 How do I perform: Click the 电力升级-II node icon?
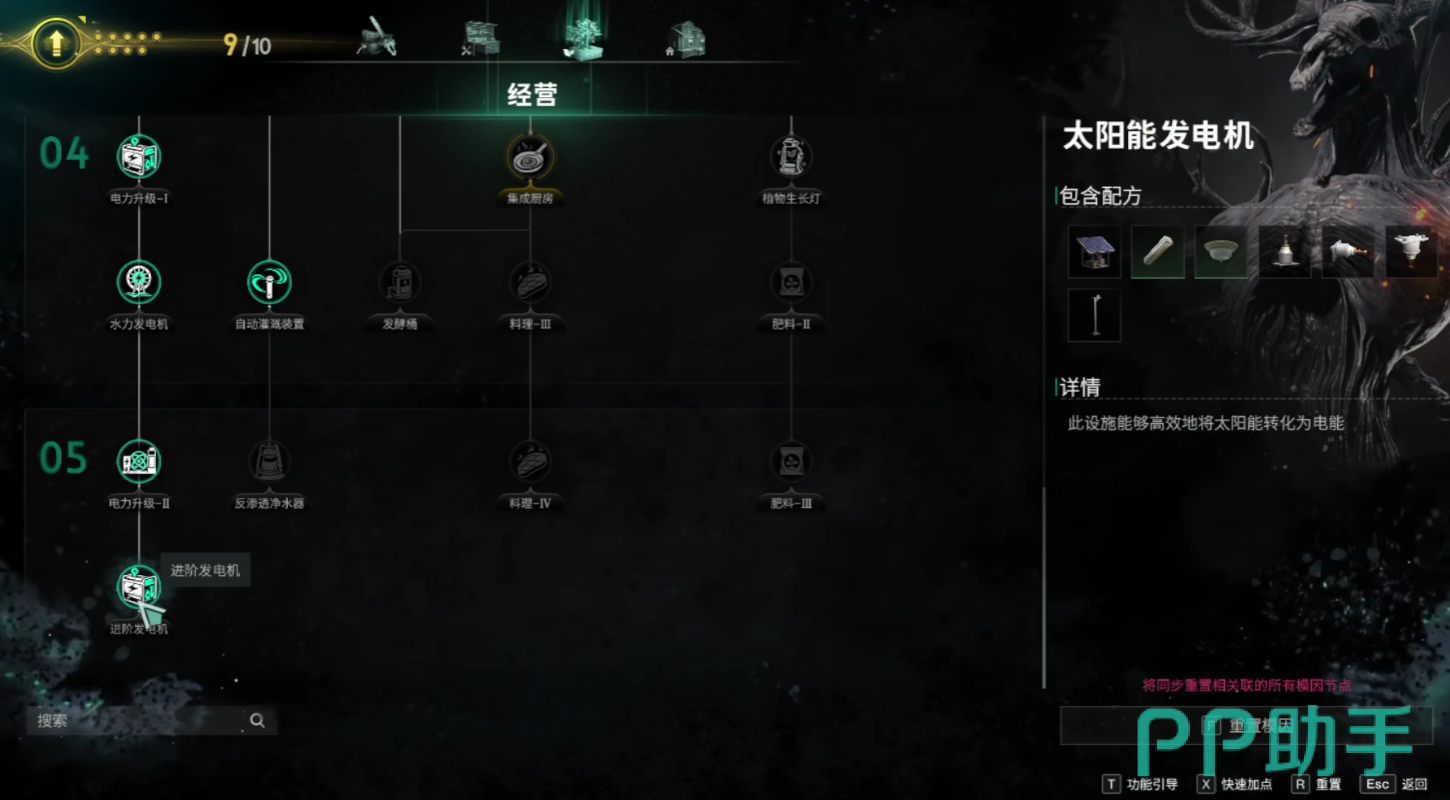[139, 462]
